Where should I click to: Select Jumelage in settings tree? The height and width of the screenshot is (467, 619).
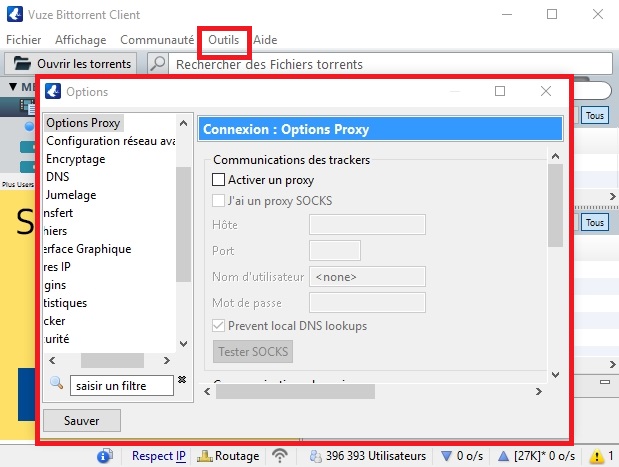[71, 195]
